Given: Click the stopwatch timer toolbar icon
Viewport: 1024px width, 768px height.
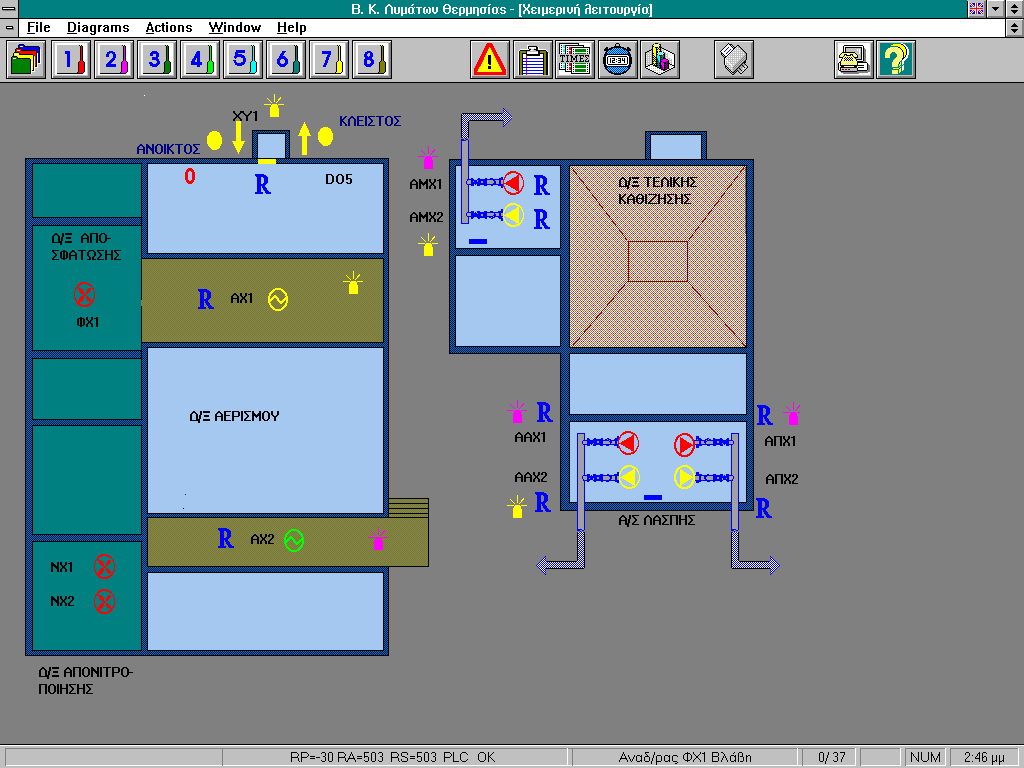Looking at the screenshot, I should (617, 60).
